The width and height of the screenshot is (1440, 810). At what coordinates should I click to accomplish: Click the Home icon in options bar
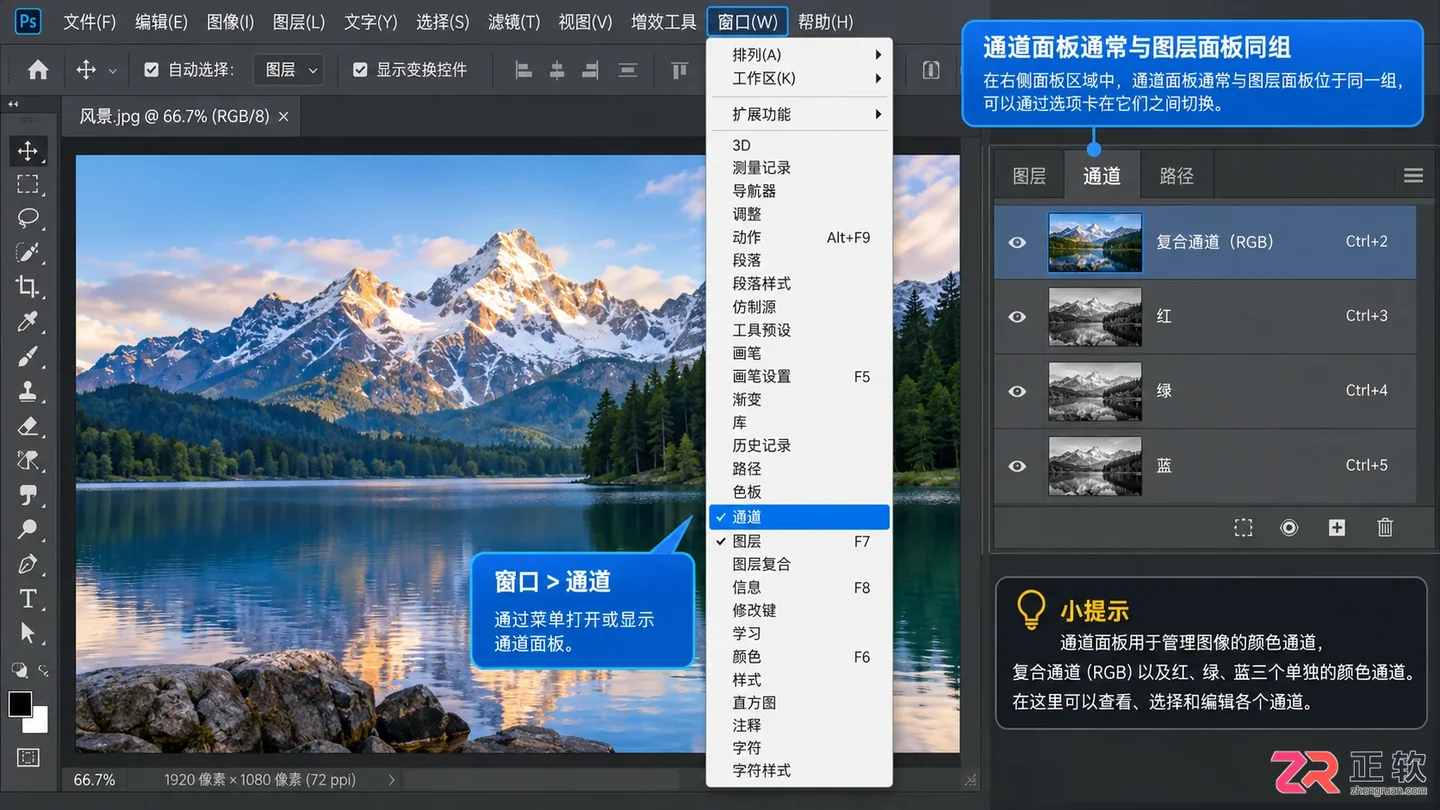(38, 70)
